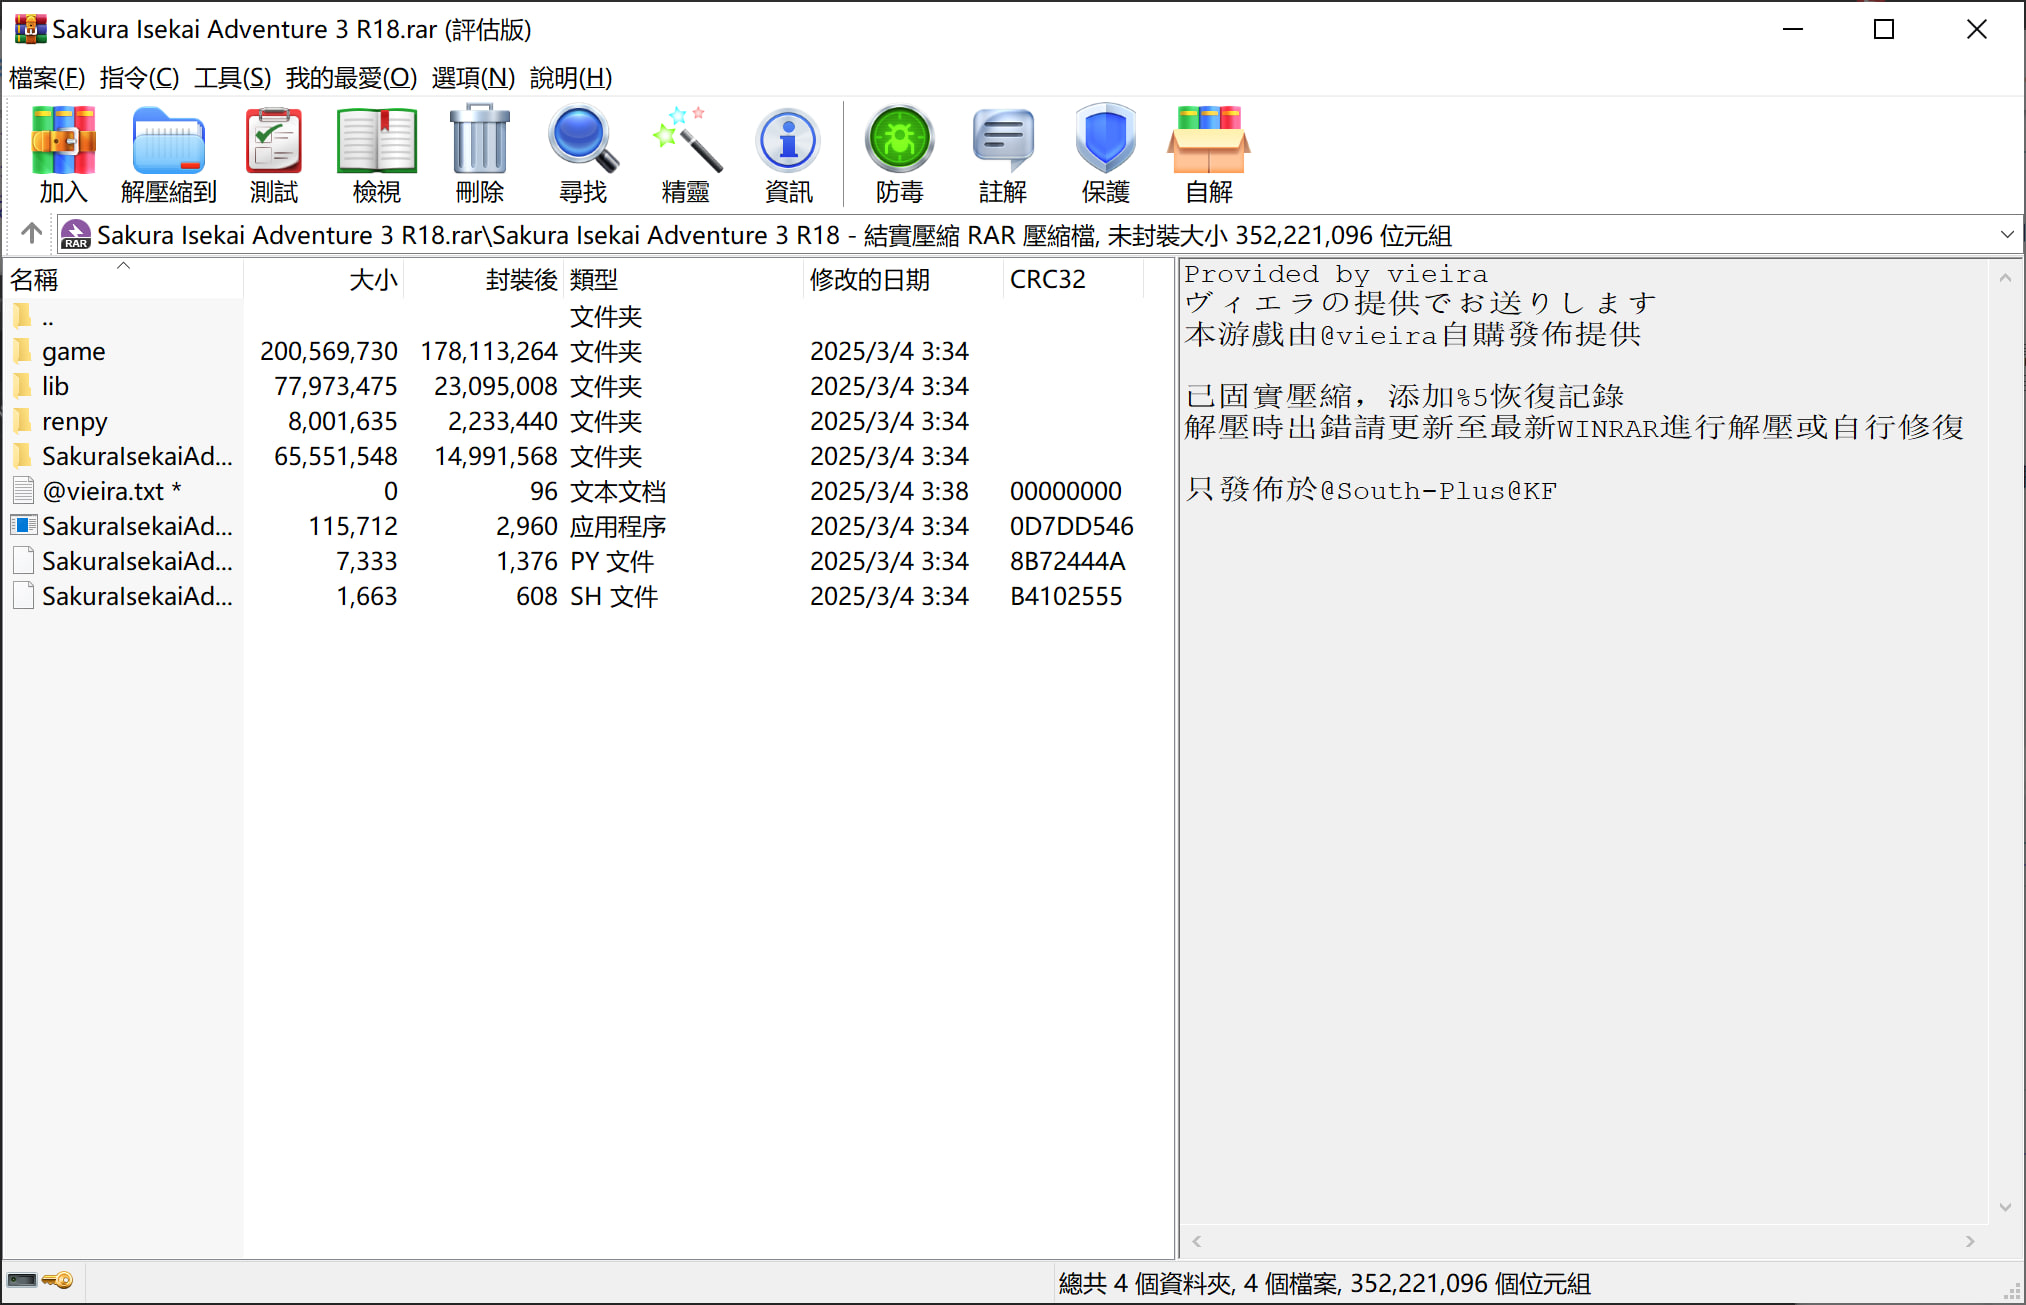The image size is (2026, 1305).
Task: Open the 檔案(F) menu
Action: pos(47,78)
